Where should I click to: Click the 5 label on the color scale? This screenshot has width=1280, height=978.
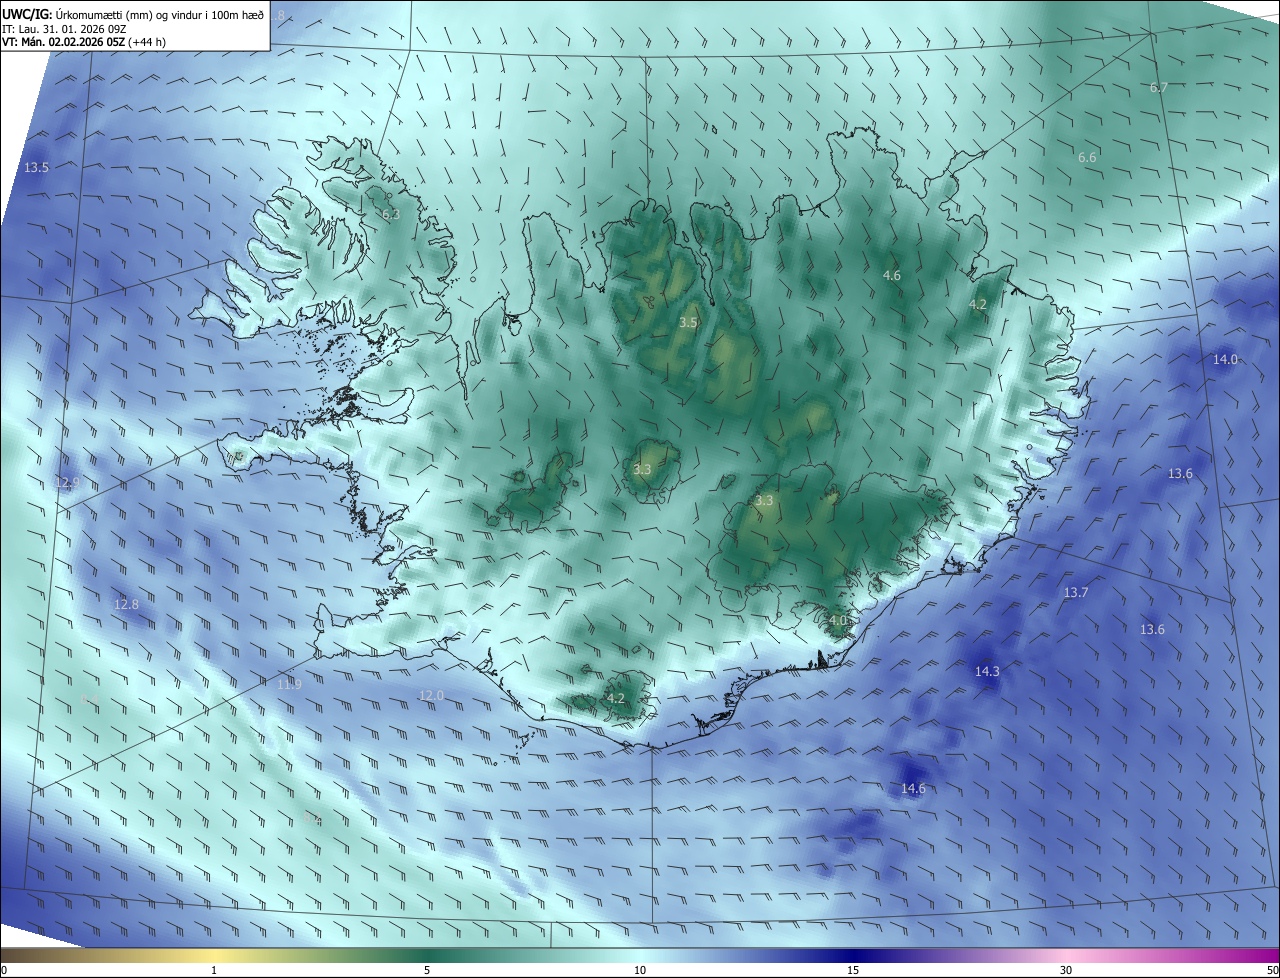coord(427,970)
